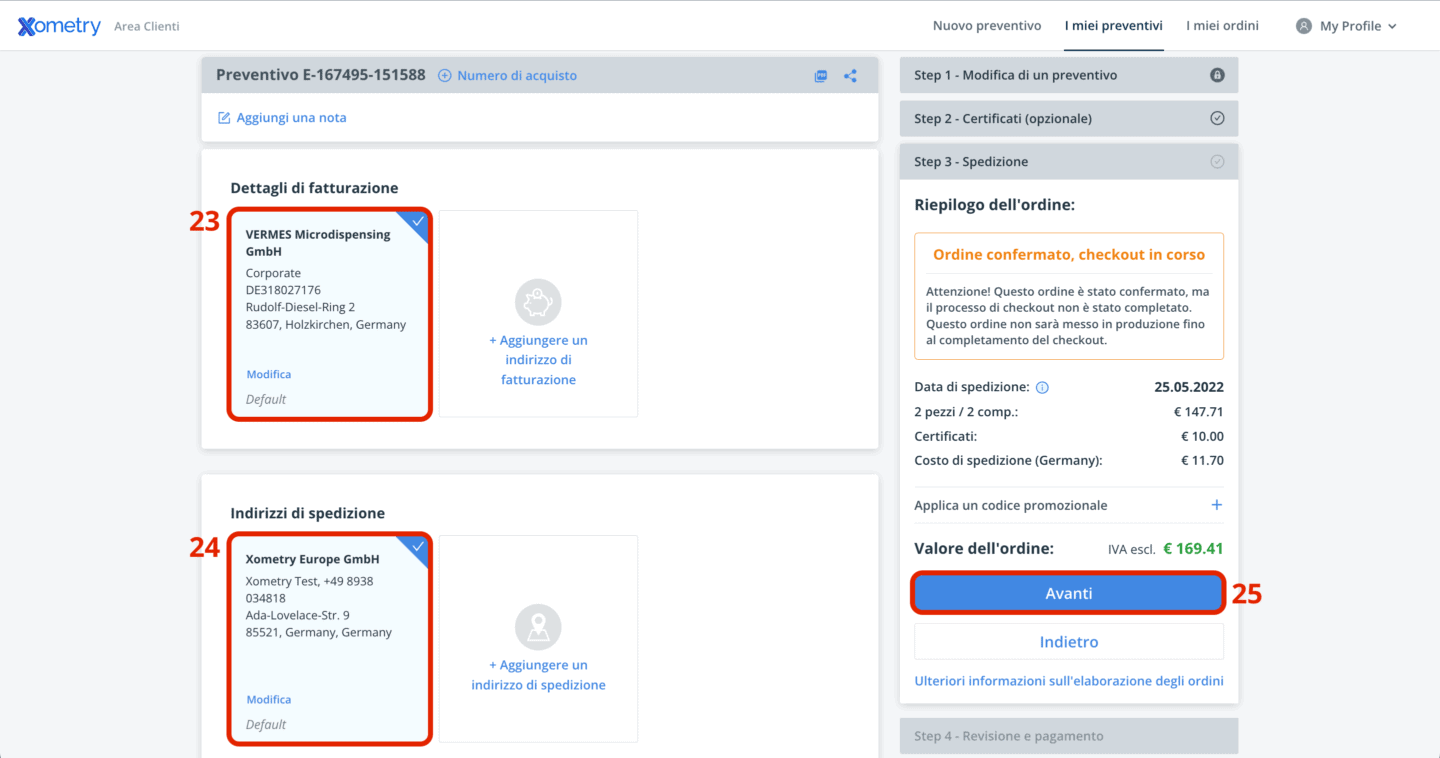
Task: Click the Preventivo E-167495-151588 title
Action: [321, 75]
